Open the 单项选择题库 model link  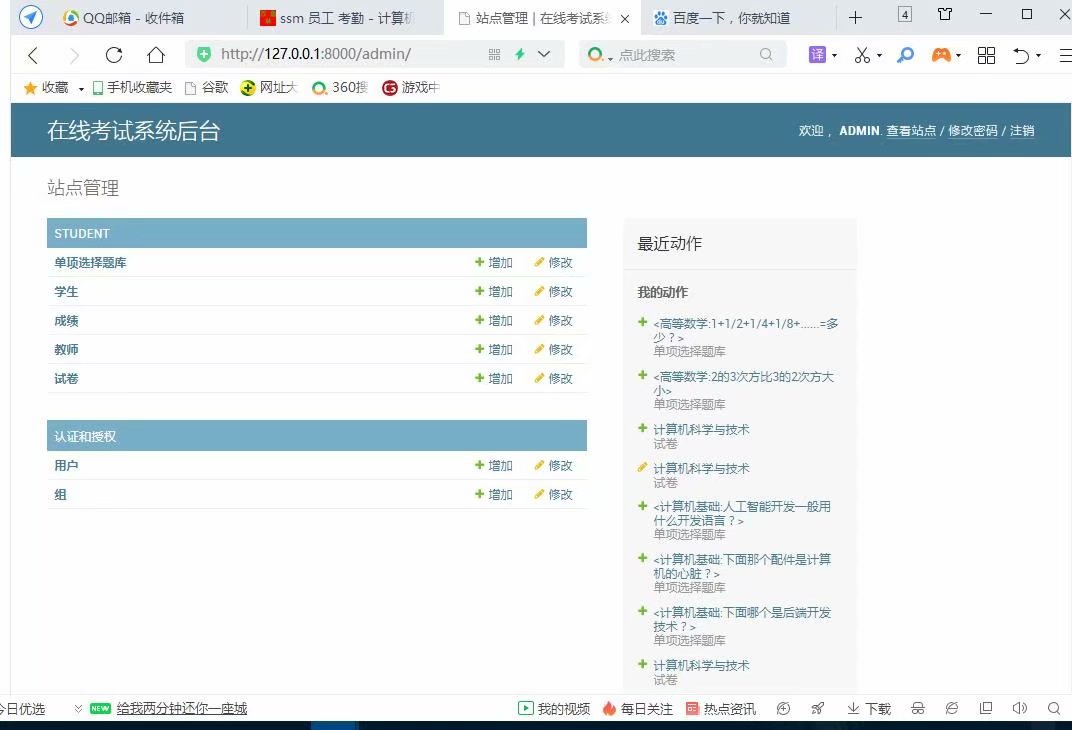[x=90, y=262]
